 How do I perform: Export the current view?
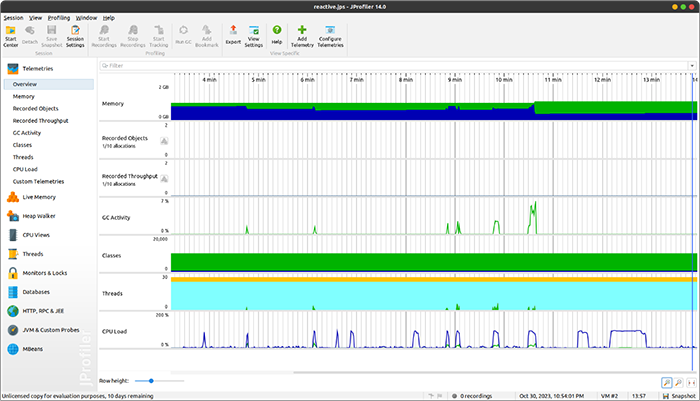[x=233, y=34]
